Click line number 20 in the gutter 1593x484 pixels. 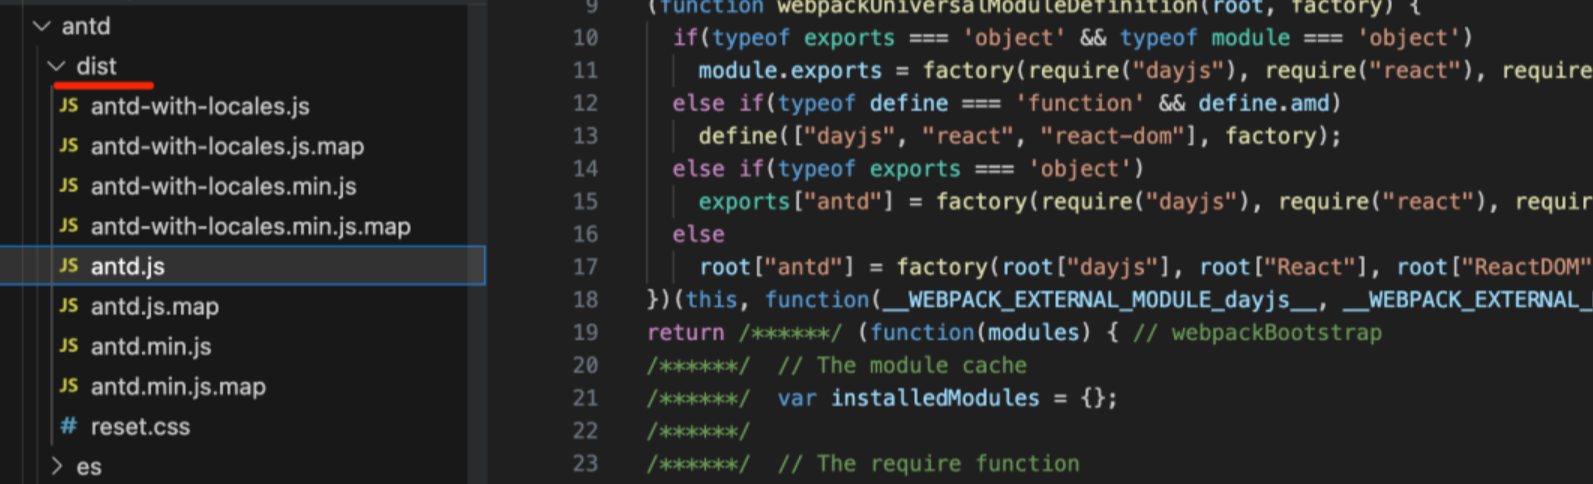click(x=585, y=365)
